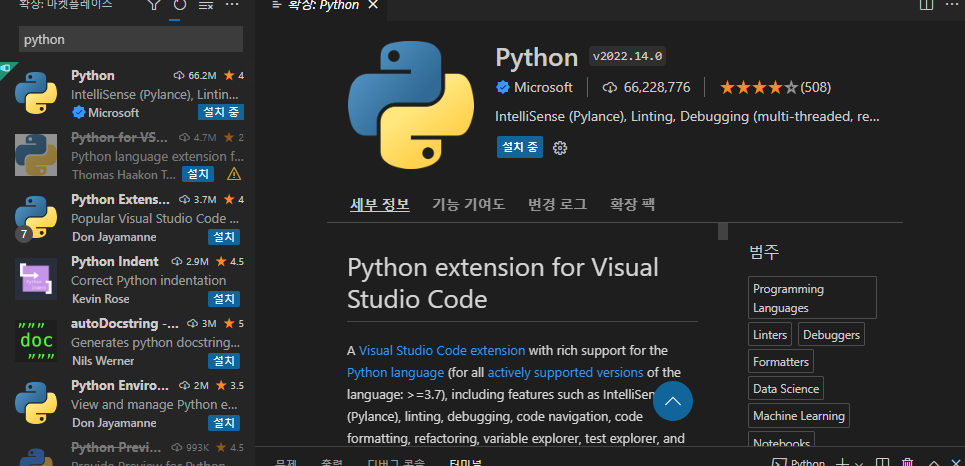This screenshot has width=965, height=466.
Task: Click the trash icon to kill terminal
Action: pyautogui.click(x=907, y=462)
